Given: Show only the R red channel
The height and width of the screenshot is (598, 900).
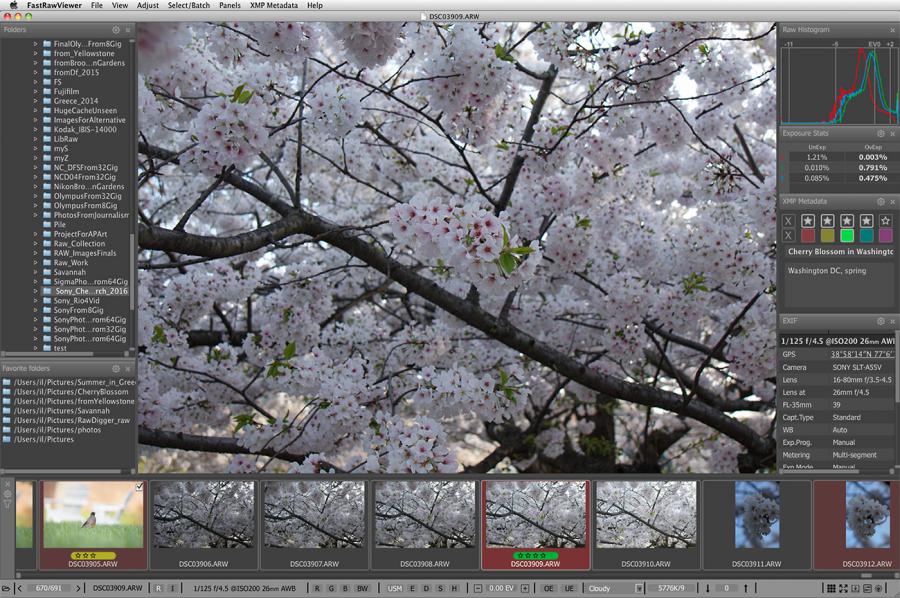Looking at the screenshot, I should coord(317,588).
